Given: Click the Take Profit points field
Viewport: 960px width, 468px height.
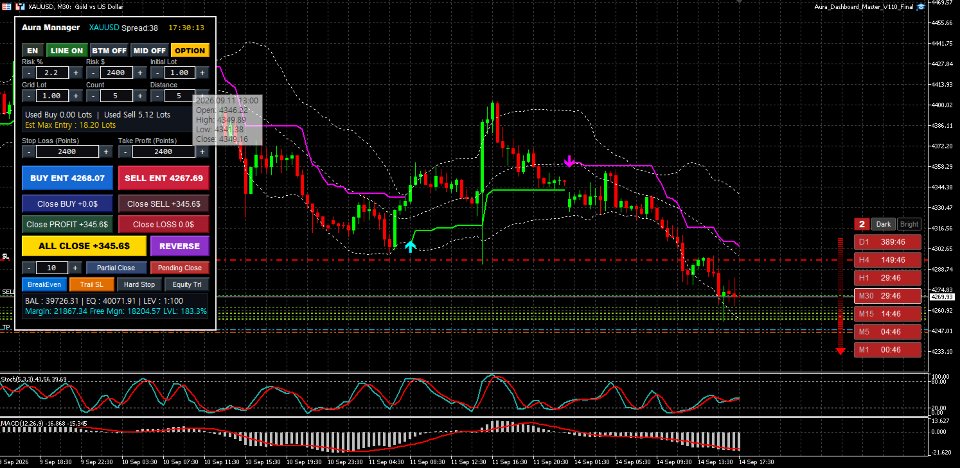Looking at the screenshot, I should [163, 151].
